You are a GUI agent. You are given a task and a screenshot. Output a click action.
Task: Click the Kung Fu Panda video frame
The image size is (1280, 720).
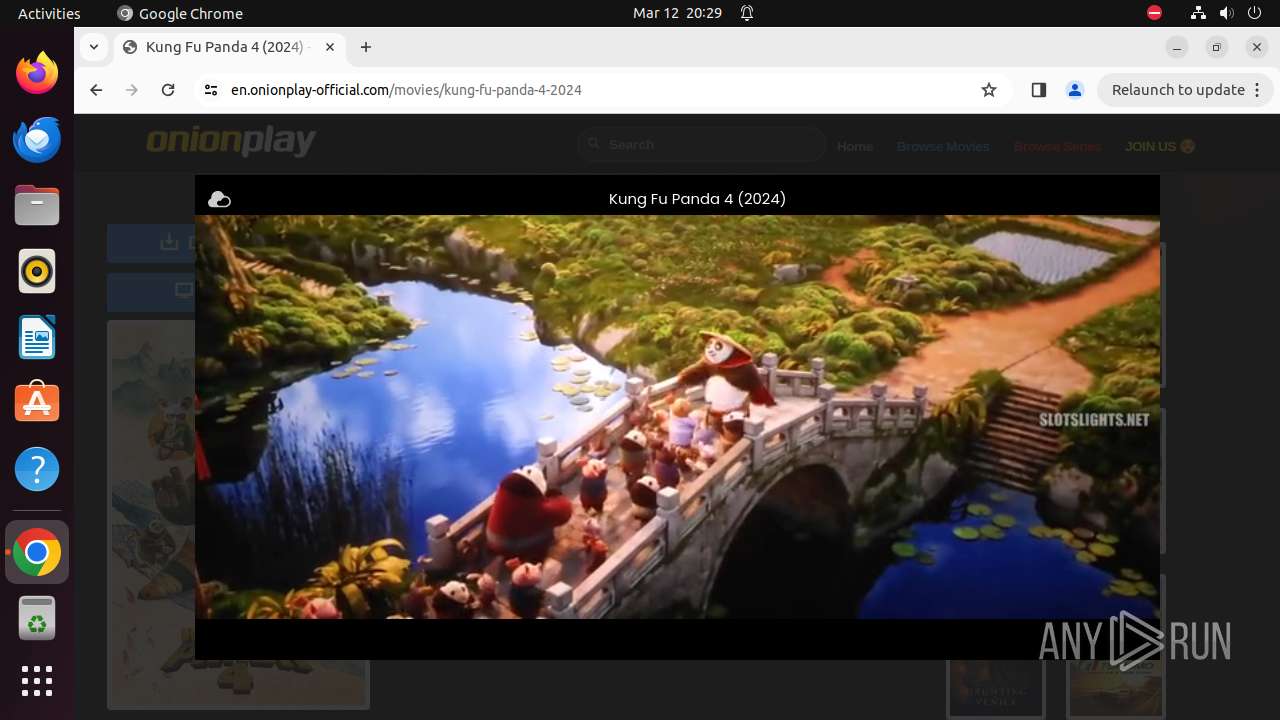(x=677, y=417)
